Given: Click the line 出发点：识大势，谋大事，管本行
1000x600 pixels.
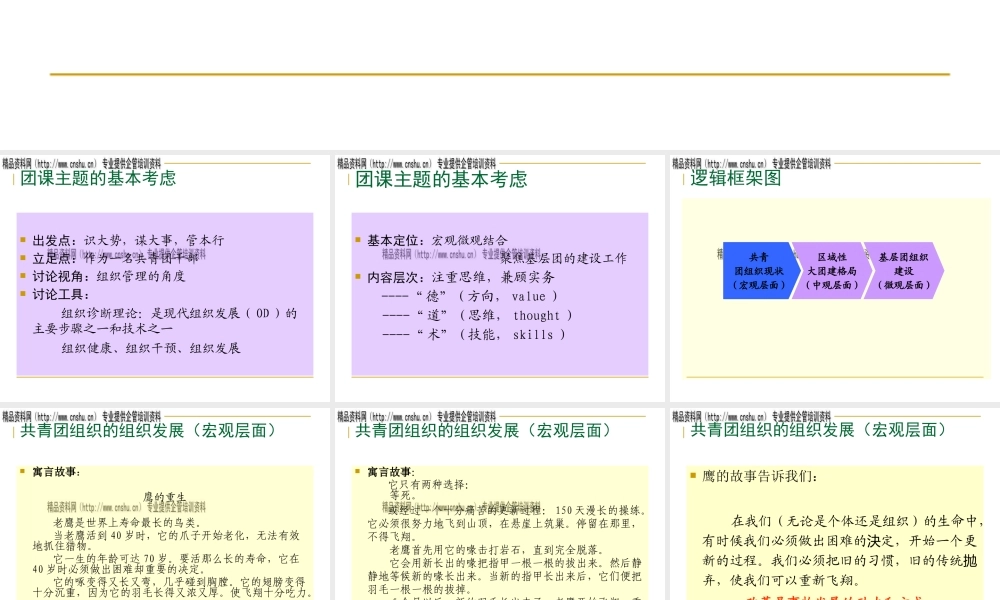Looking at the screenshot, I should tap(128, 240).
